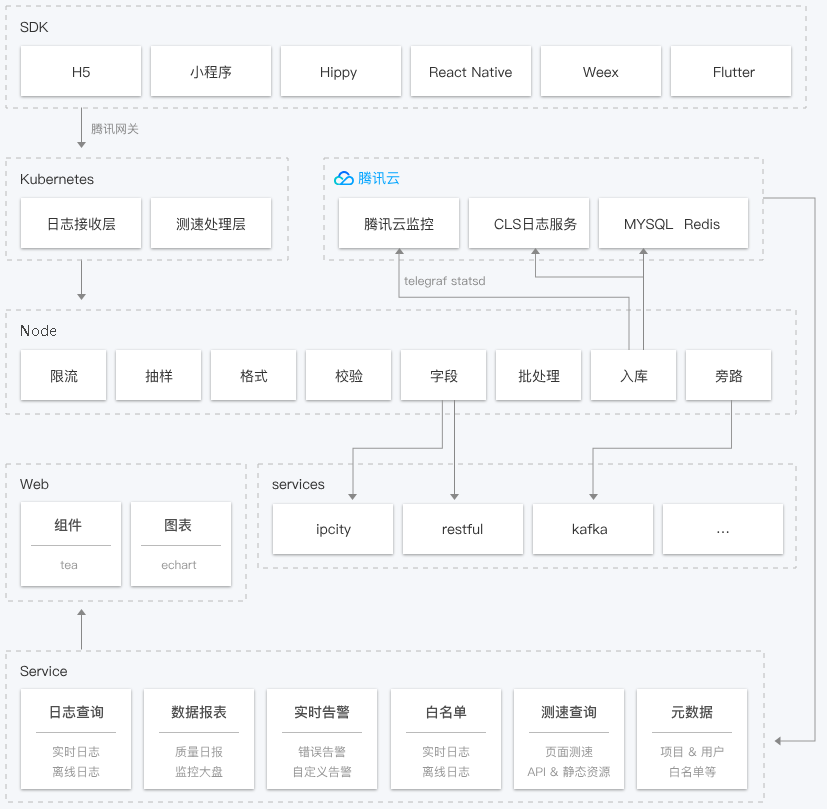Viewport: 827px width, 809px height.
Task: Click the Hippy SDK box
Action: 341,71
